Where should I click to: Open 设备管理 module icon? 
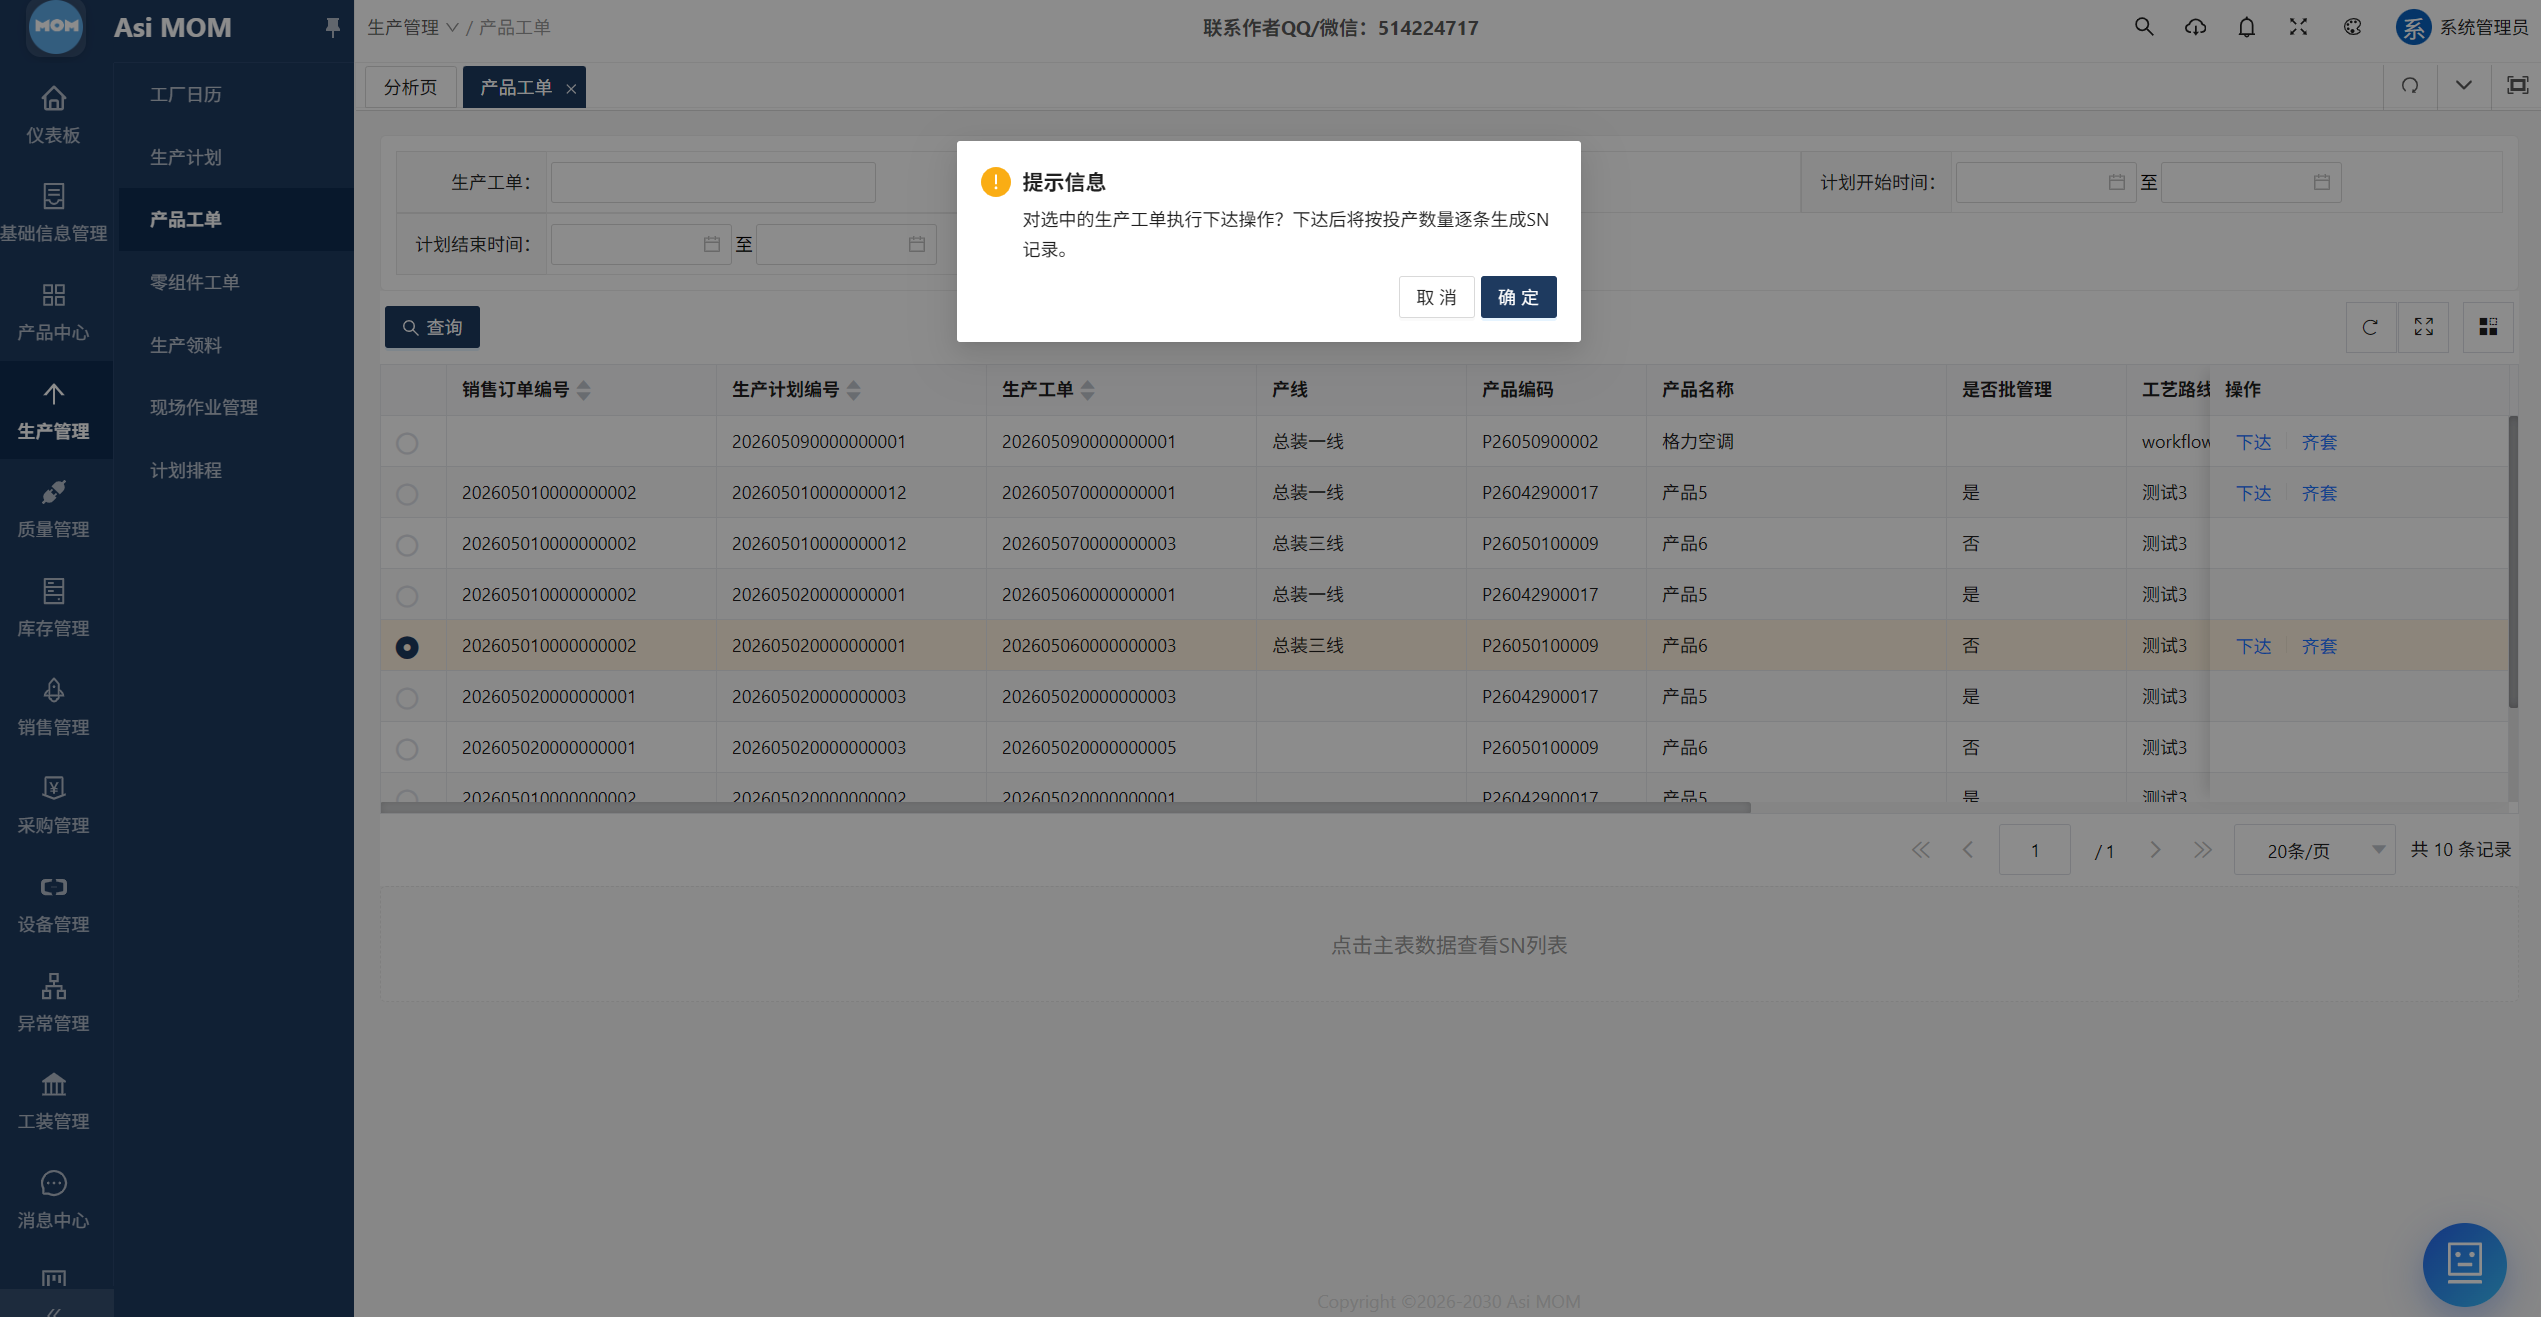54,887
